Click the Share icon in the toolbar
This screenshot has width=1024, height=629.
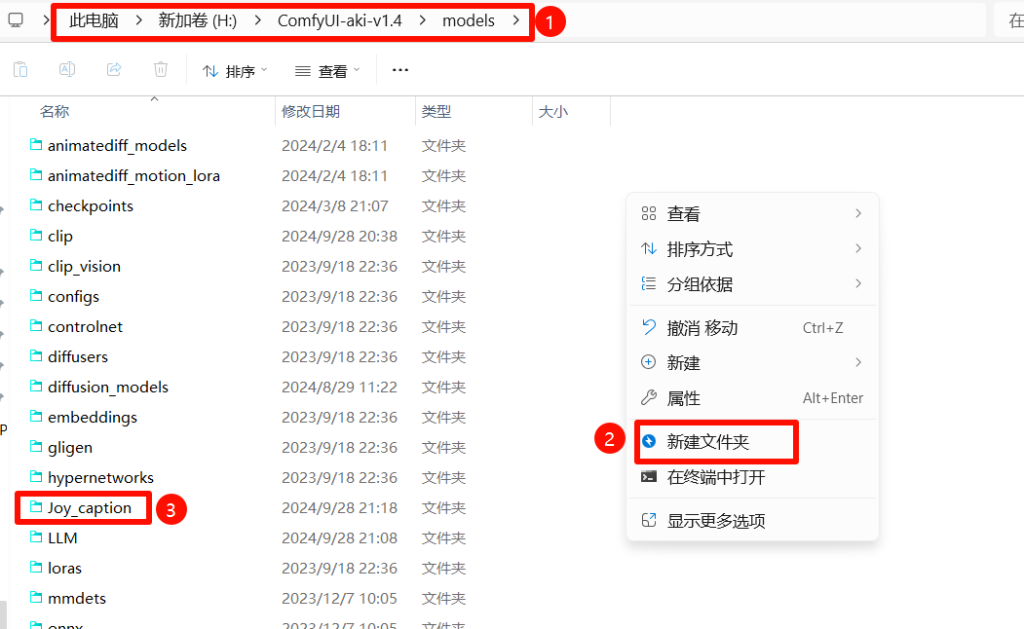click(x=113, y=69)
